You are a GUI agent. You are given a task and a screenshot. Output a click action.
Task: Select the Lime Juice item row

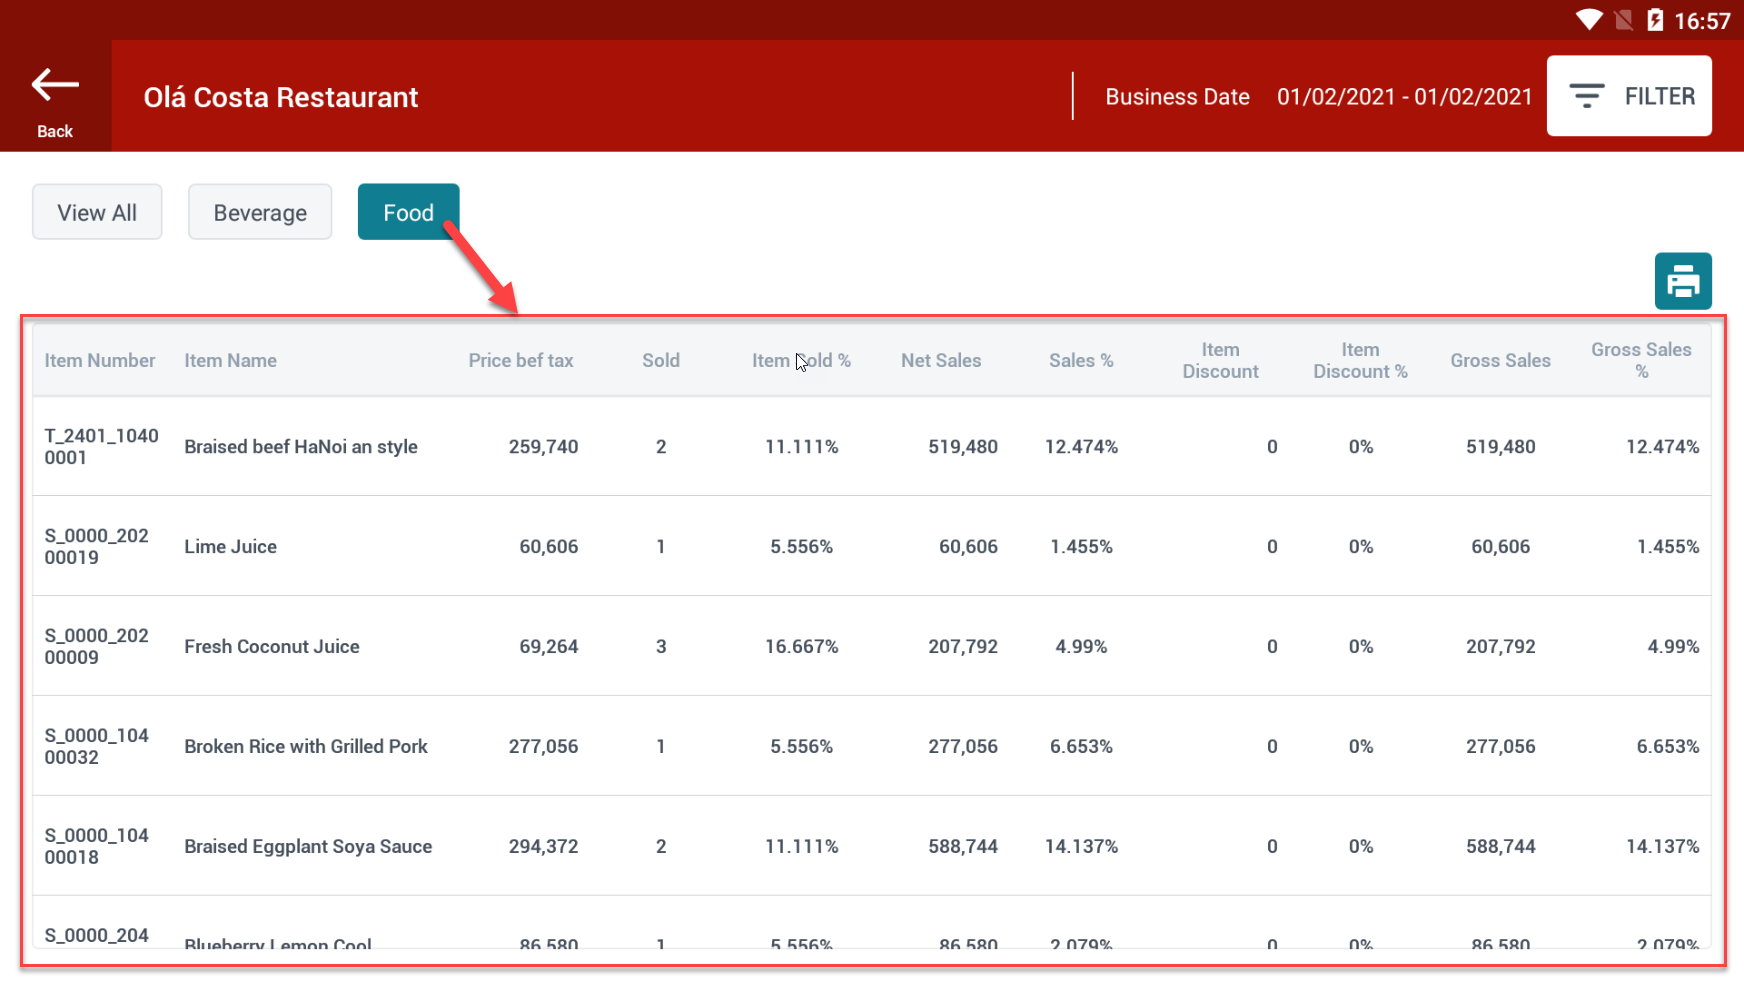coord(231,547)
